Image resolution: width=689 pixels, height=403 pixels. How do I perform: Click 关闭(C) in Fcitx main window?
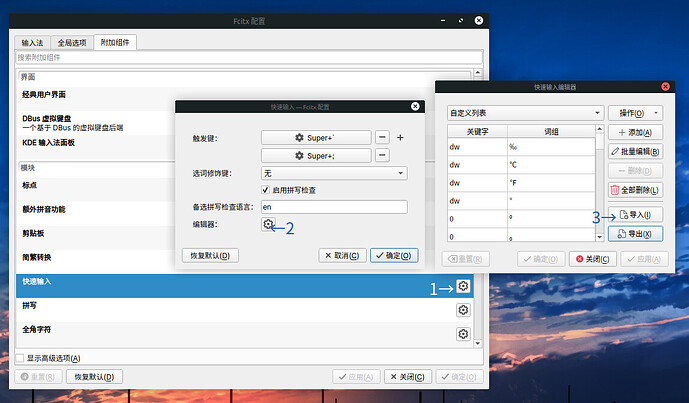click(x=408, y=377)
